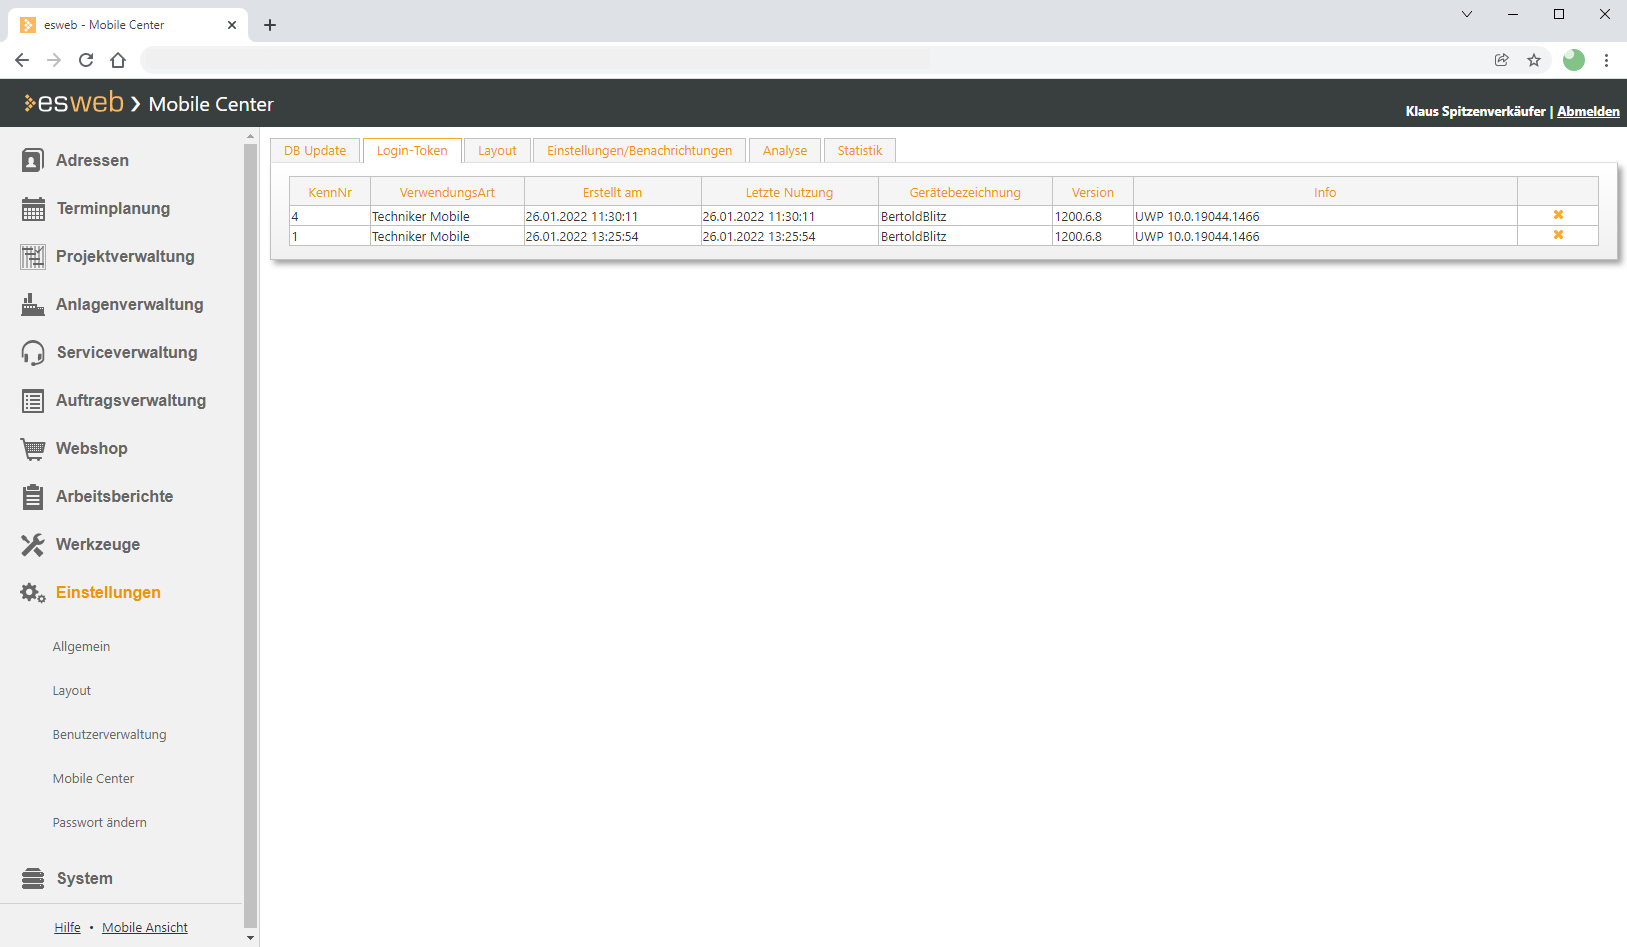1627x947 pixels.
Task: Expand the Projektverwaltung section
Action: (125, 256)
